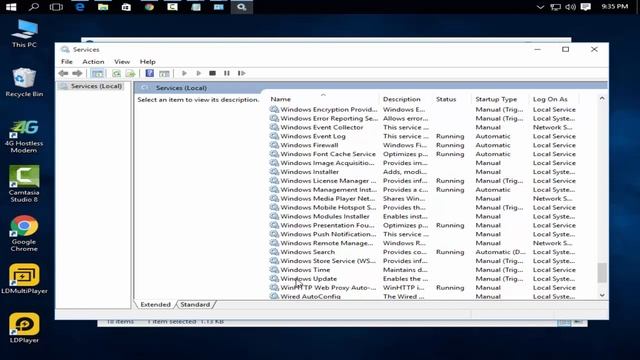Open the Action menu
The width and height of the screenshot is (640, 360).
coord(93,62)
